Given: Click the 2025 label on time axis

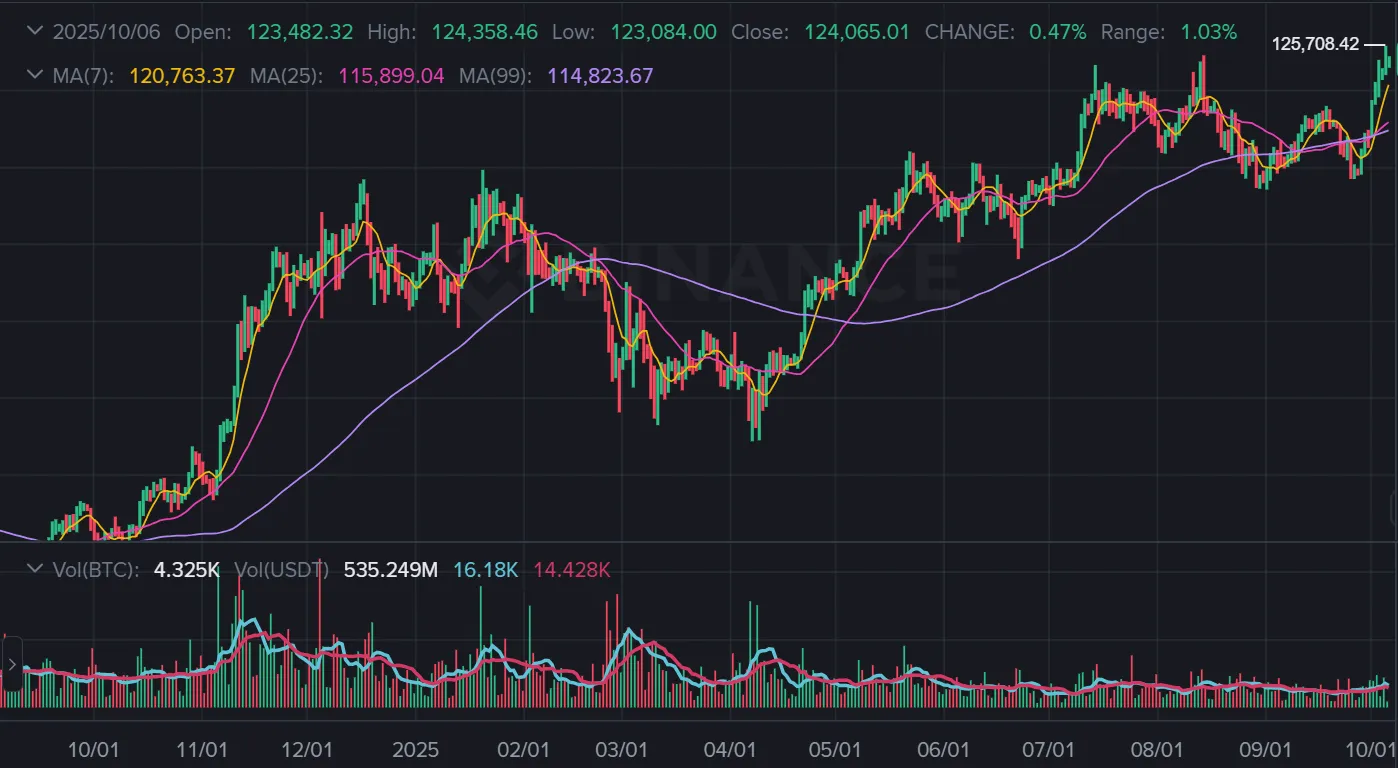Looking at the screenshot, I should click(415, 749).
